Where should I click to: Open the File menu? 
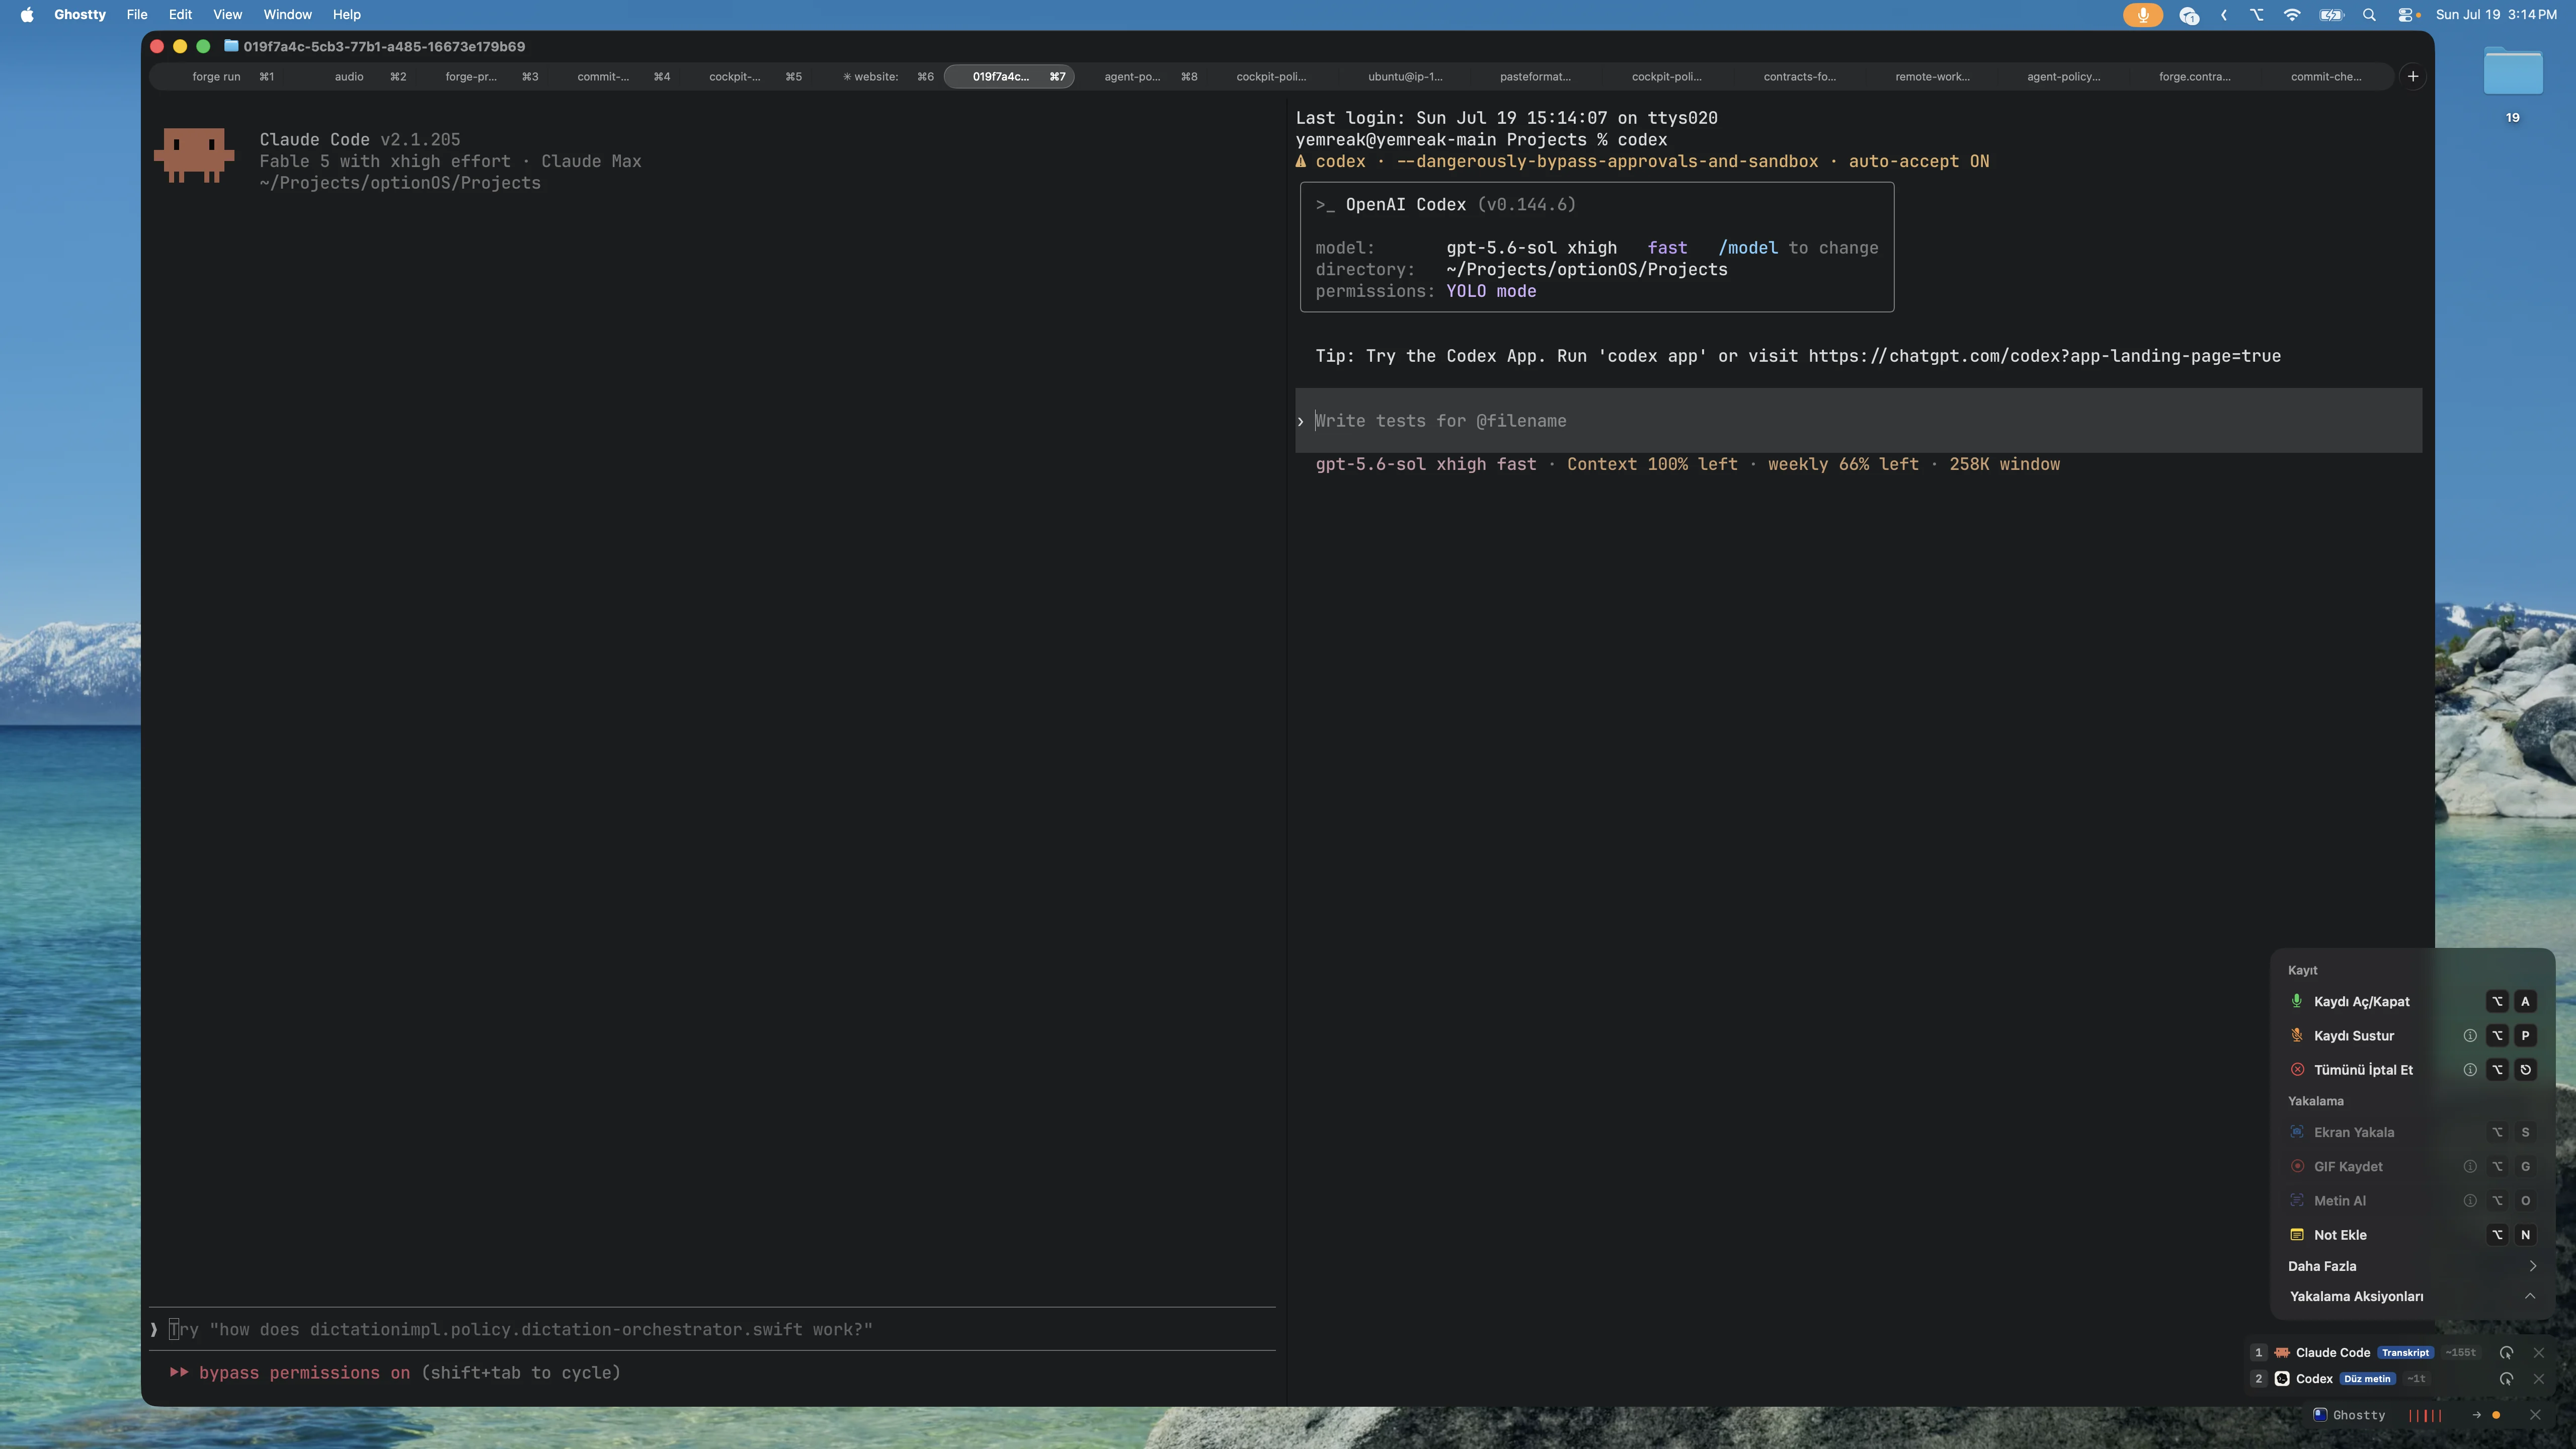pyautogui.click(x=137, y=15)
